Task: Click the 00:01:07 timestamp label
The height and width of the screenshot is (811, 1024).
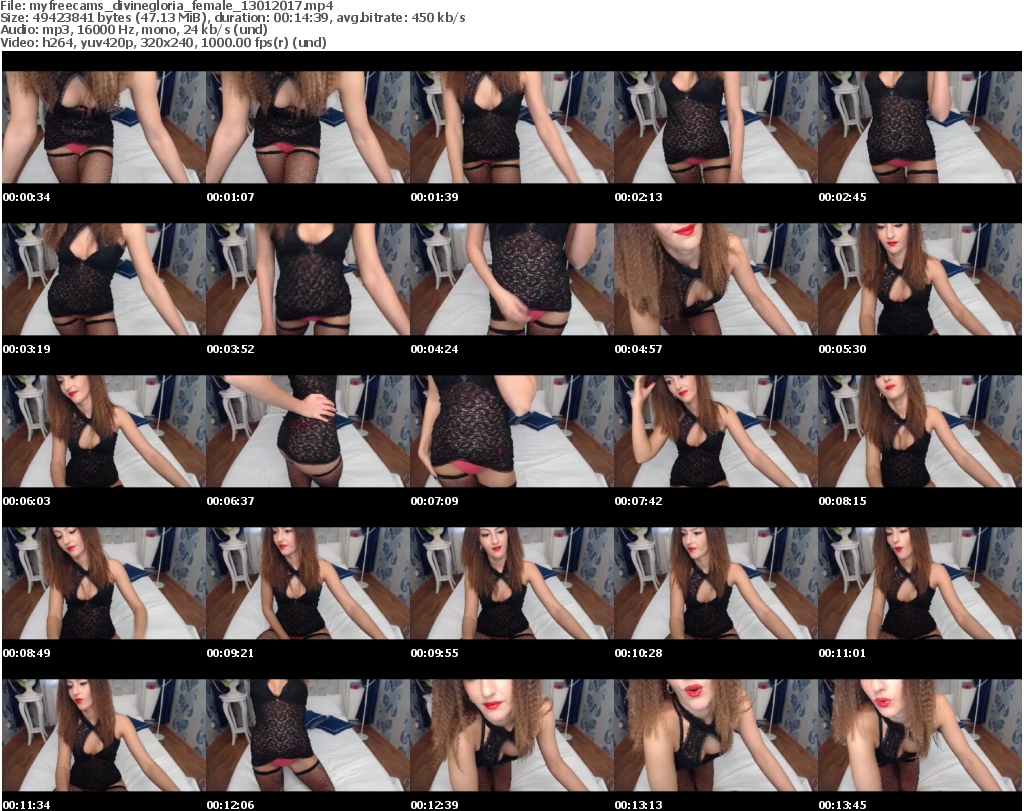Action: (231, 197)
